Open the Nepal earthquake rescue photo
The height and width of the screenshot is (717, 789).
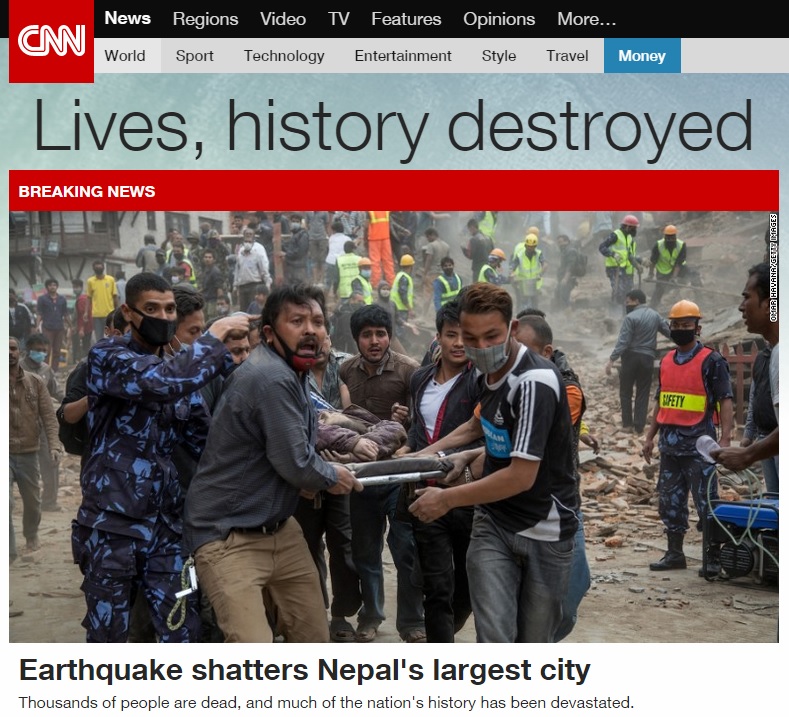click(394, 427)
